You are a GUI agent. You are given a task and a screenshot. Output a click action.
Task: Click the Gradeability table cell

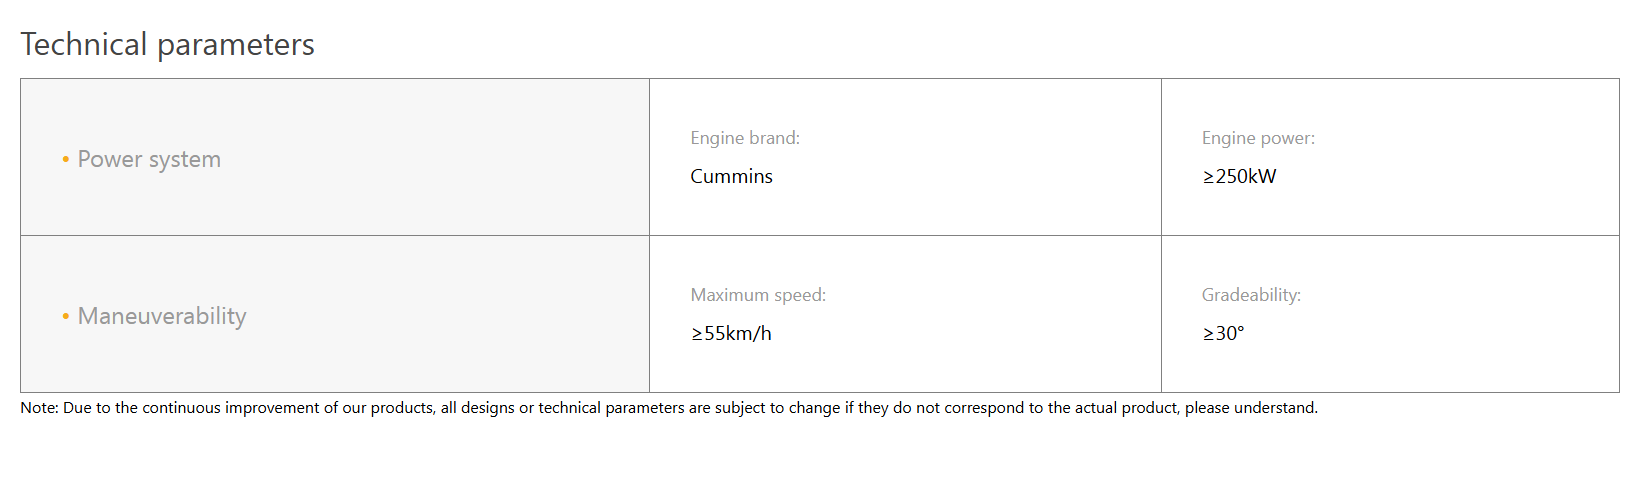coord(1390,314)
